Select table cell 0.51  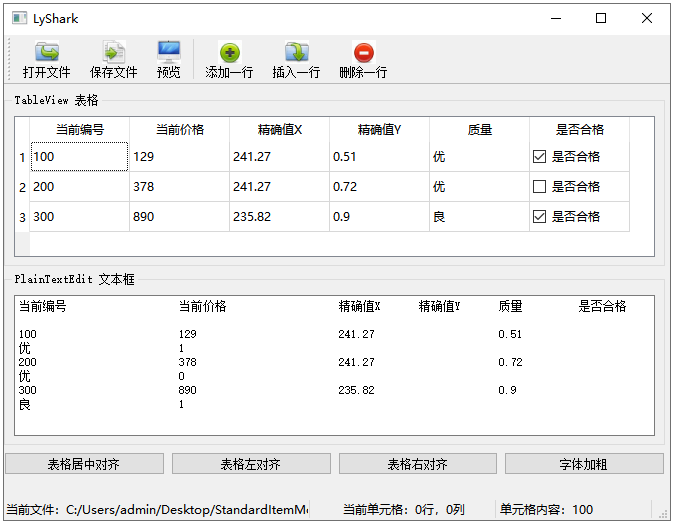pos(379,157)
